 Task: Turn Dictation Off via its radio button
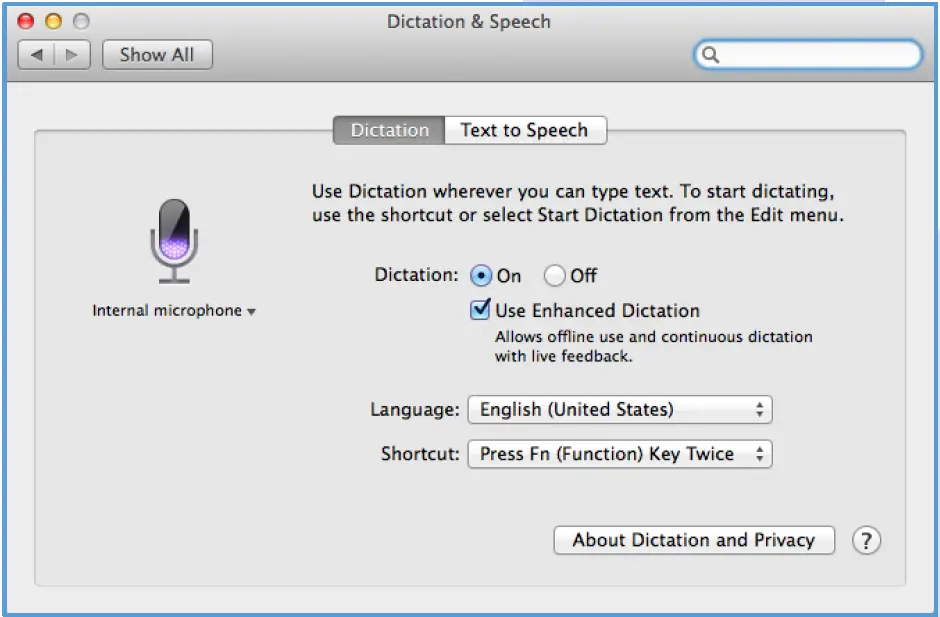coord(553,275)
